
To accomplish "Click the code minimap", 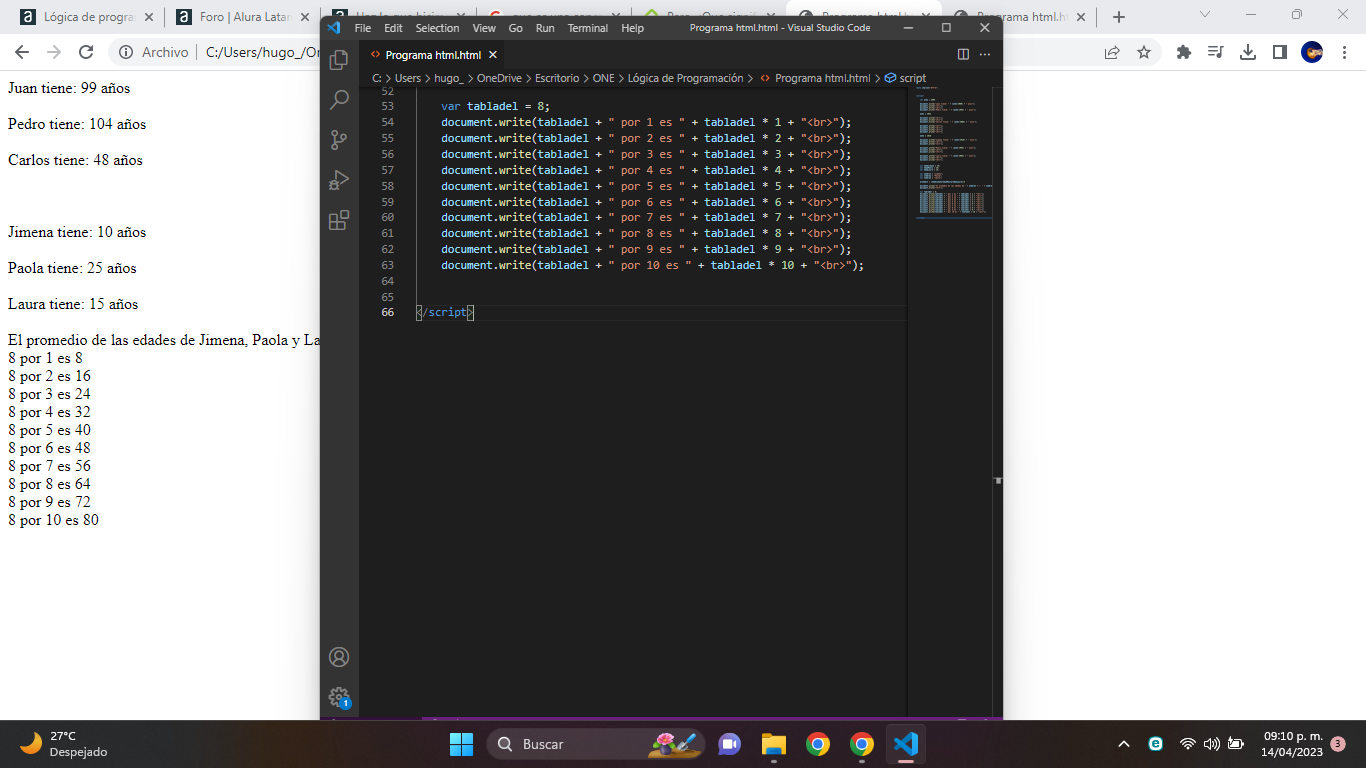I will [x=951, y=152].
